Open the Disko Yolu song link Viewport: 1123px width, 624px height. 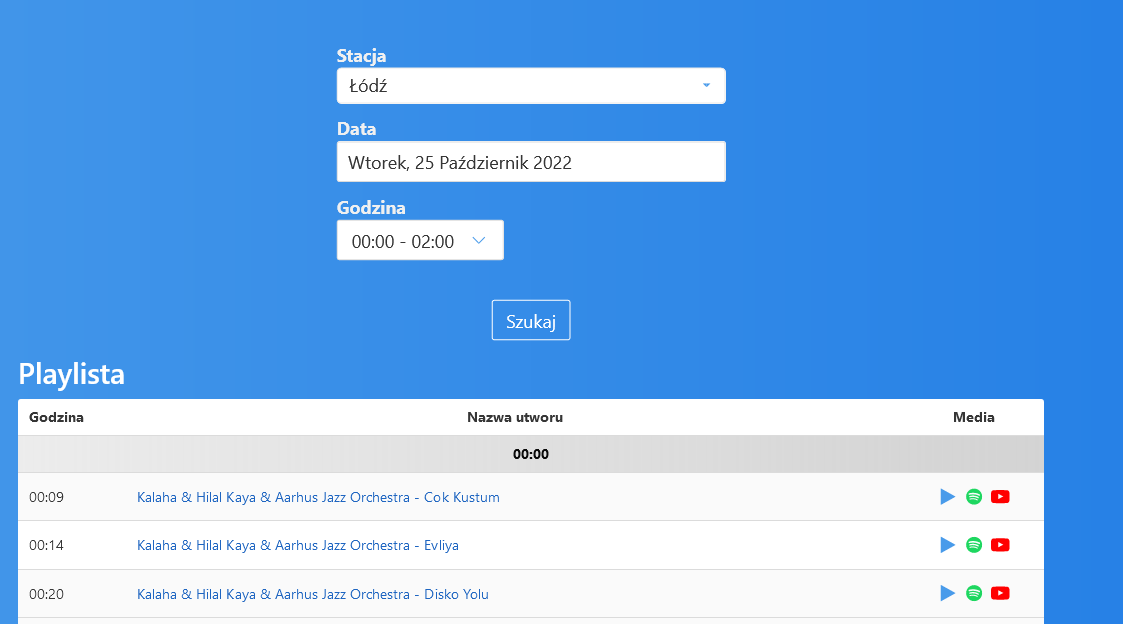point(313,594)
